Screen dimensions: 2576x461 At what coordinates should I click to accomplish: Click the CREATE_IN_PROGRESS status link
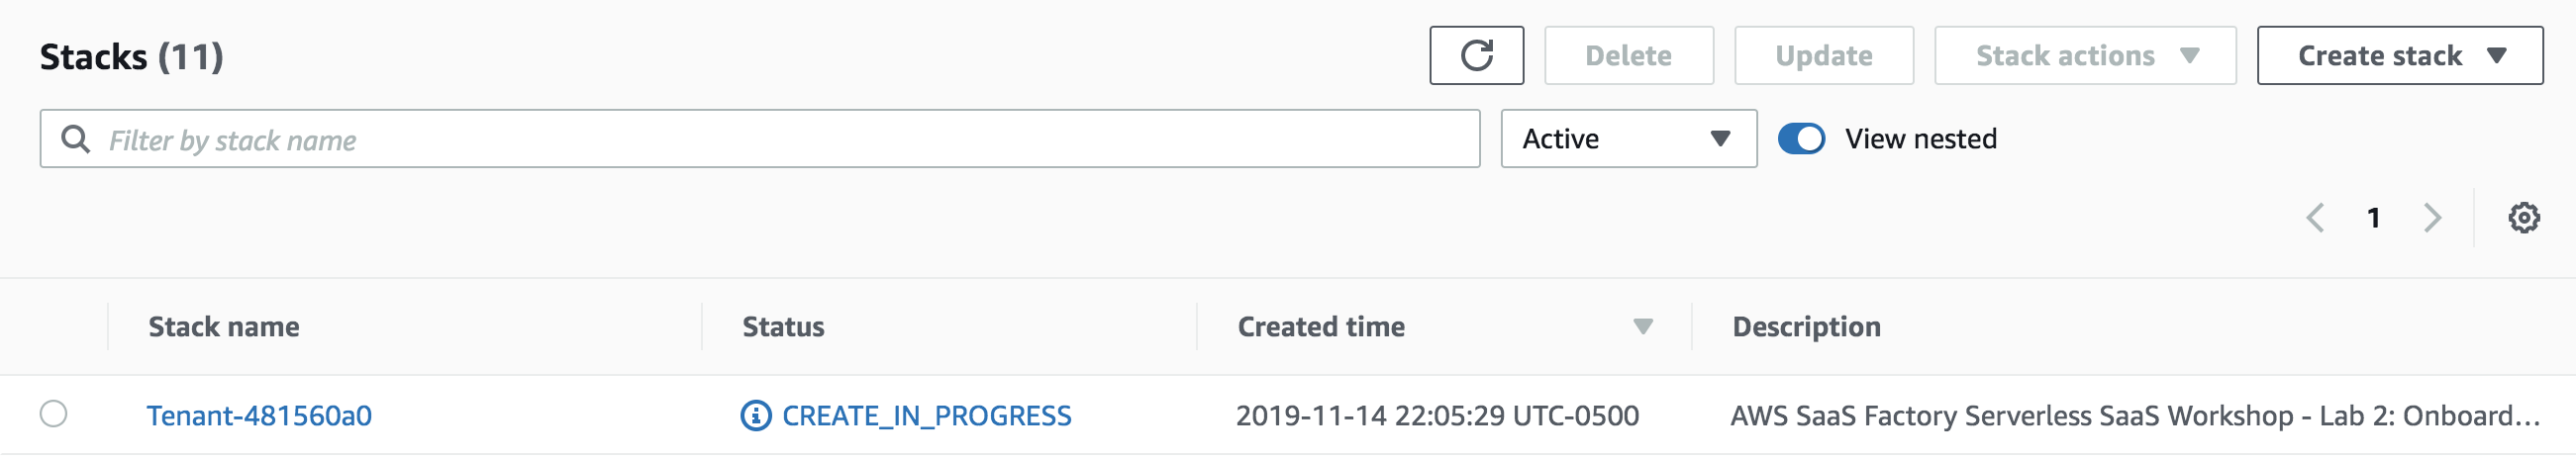tap(926, 416)
